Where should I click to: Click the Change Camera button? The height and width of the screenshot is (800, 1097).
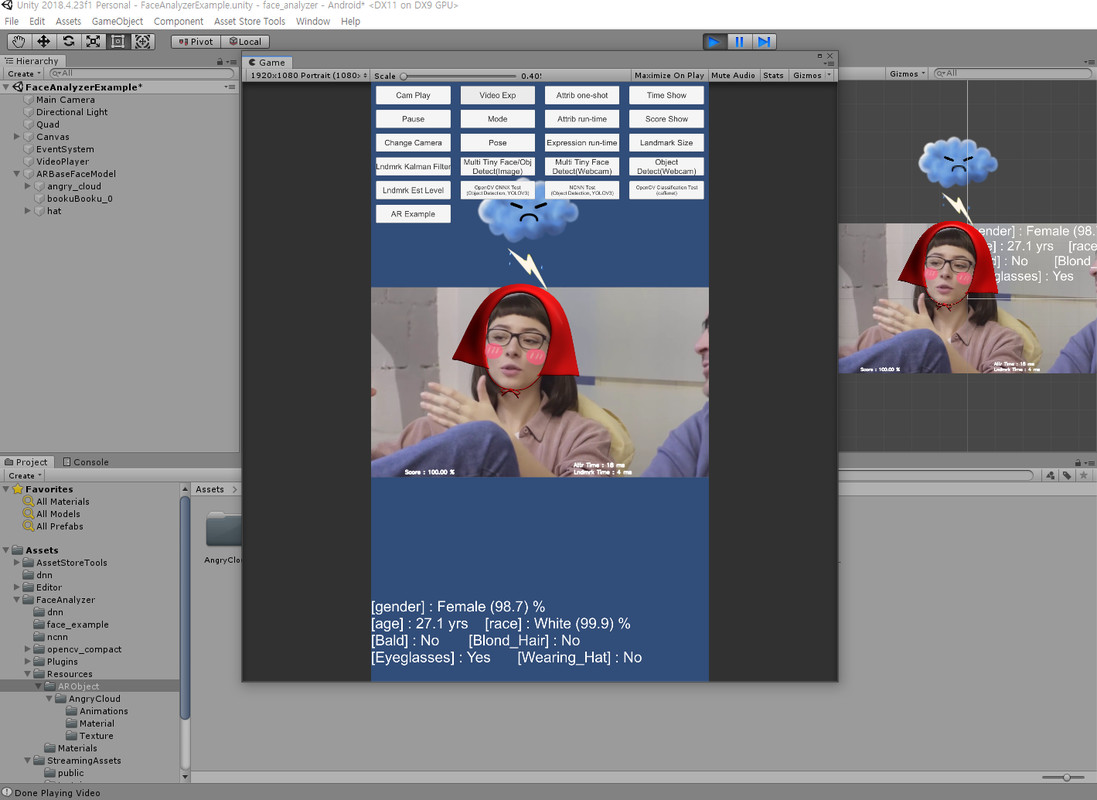(413, 143)
